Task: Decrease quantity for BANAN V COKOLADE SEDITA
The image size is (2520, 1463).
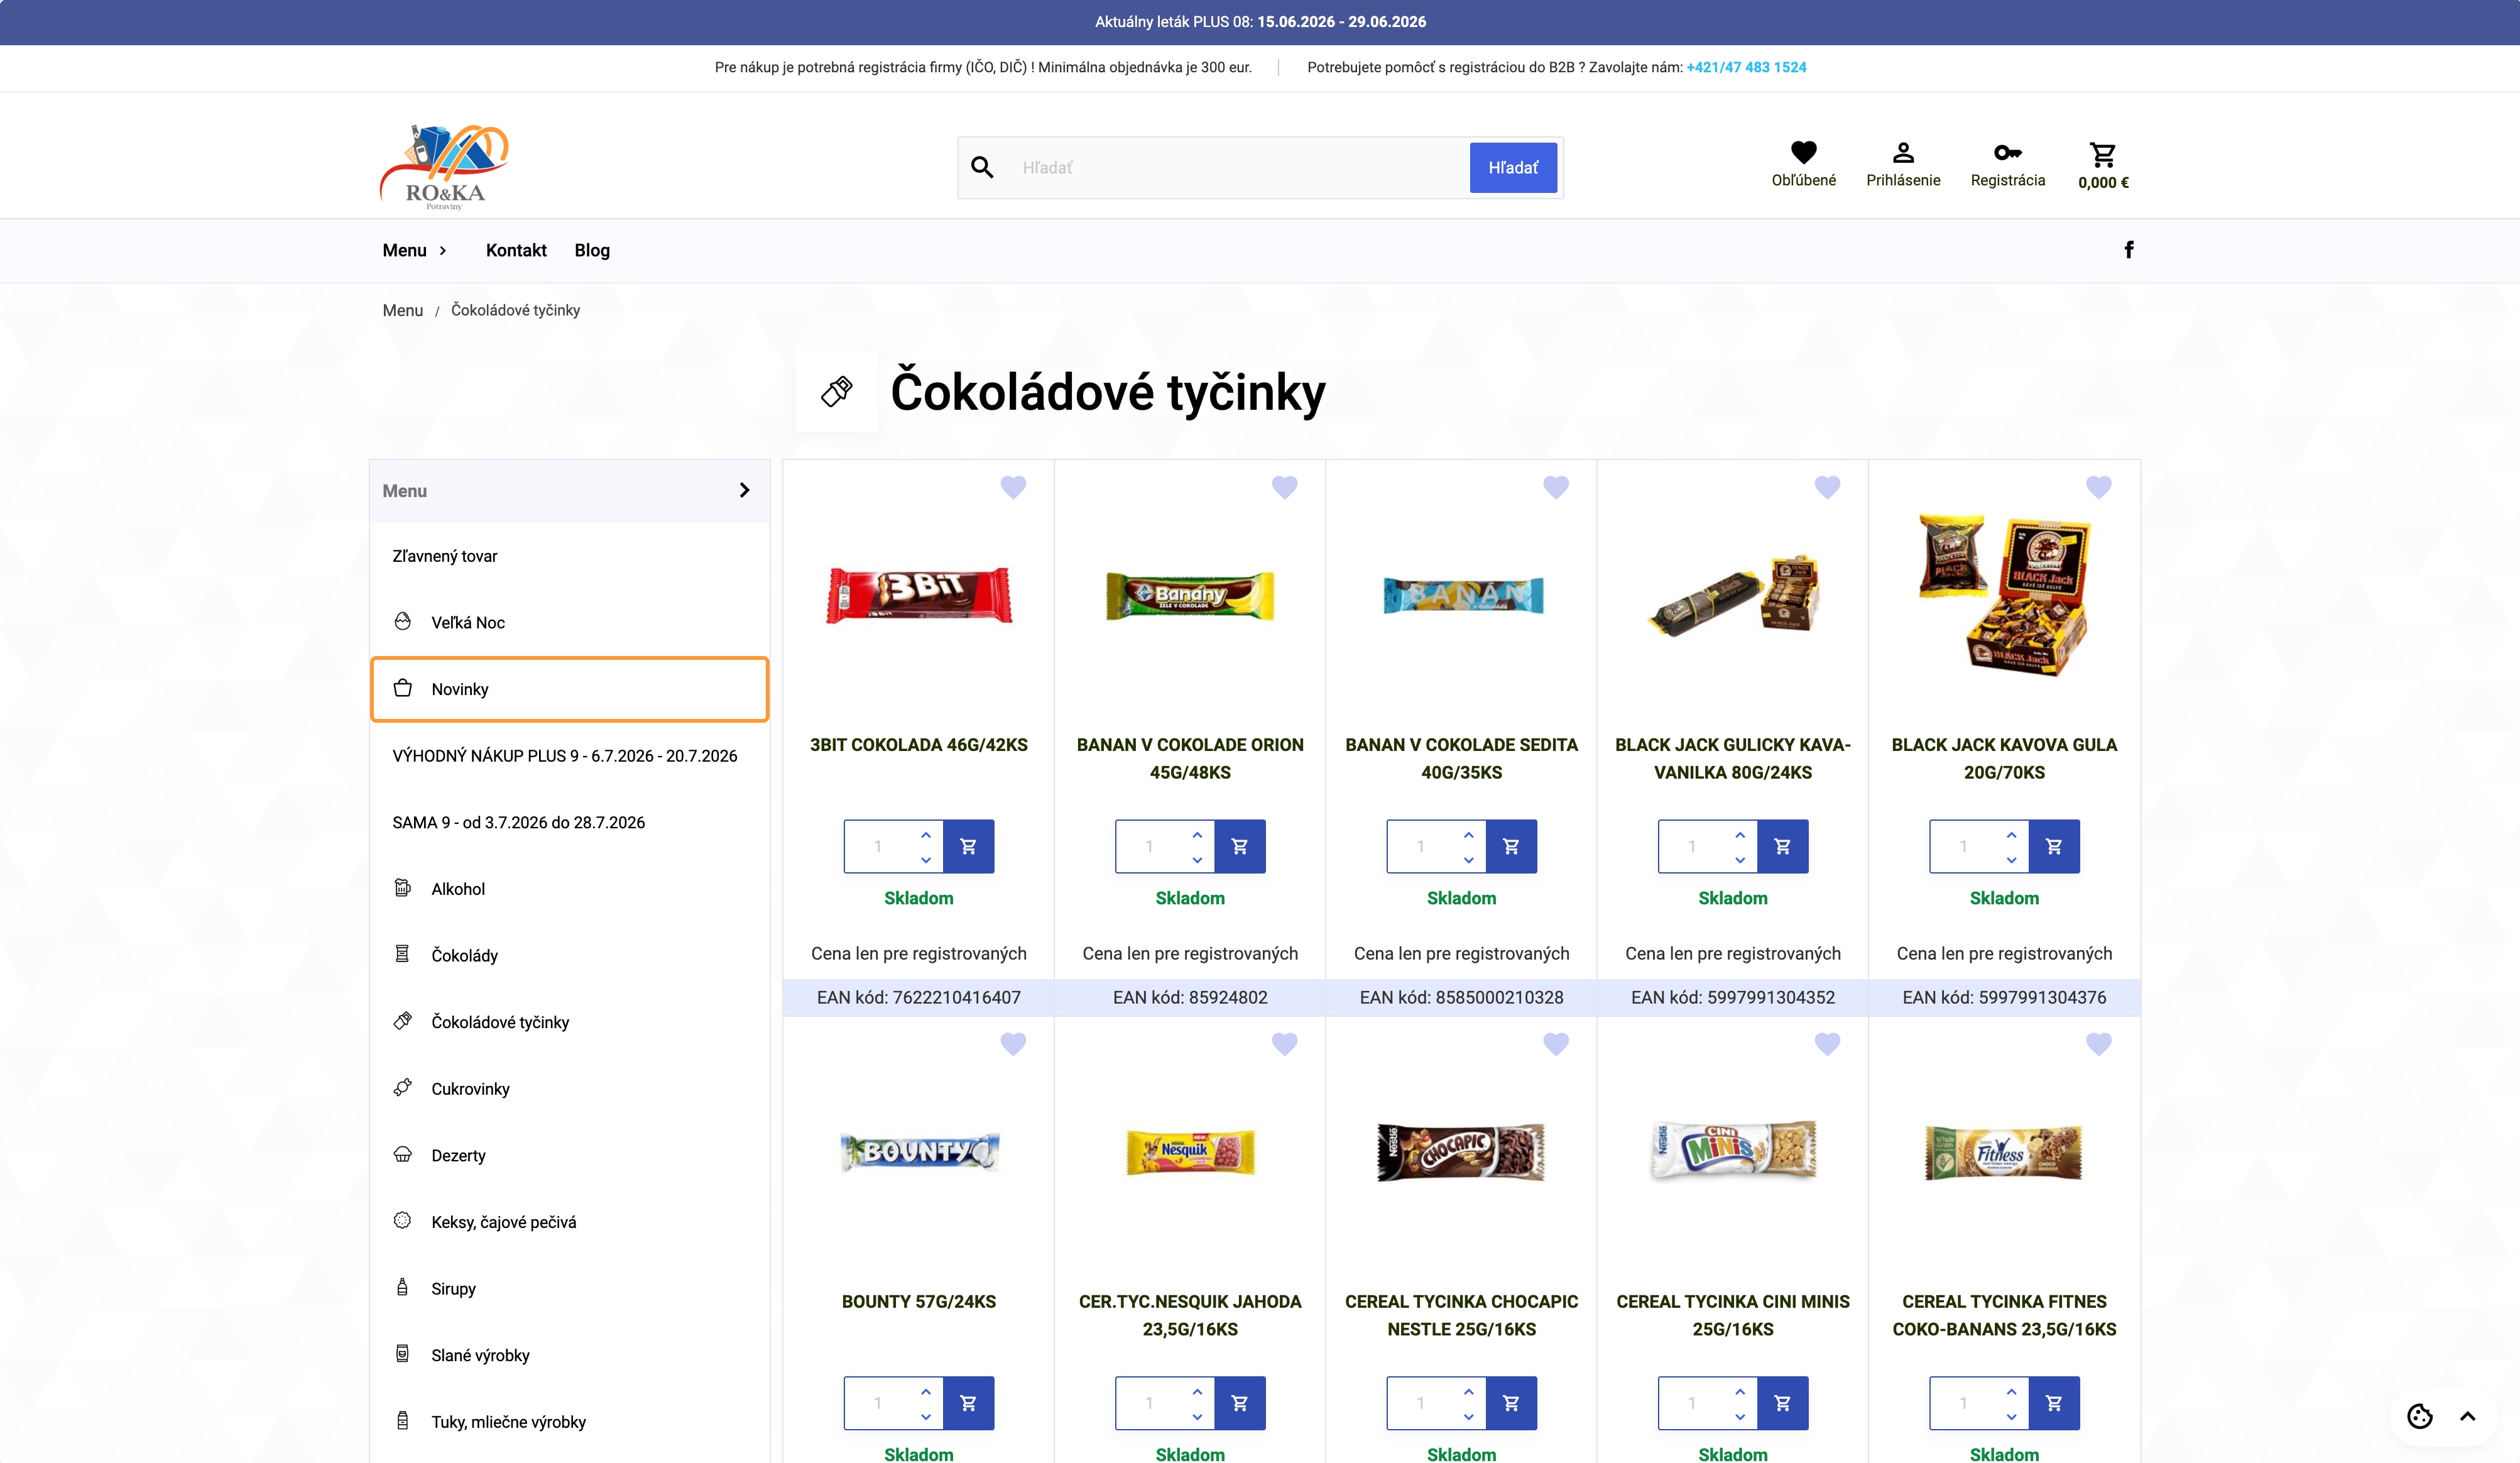Action: pyautogui.click(x=1468, y=859)
